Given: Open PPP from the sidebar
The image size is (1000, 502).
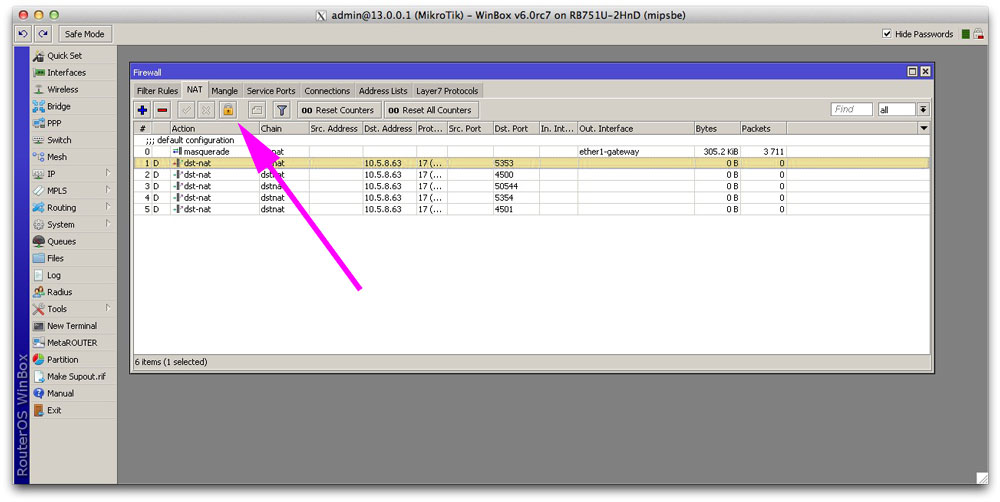Looking at the screenshot, I should tap(73, 123).
